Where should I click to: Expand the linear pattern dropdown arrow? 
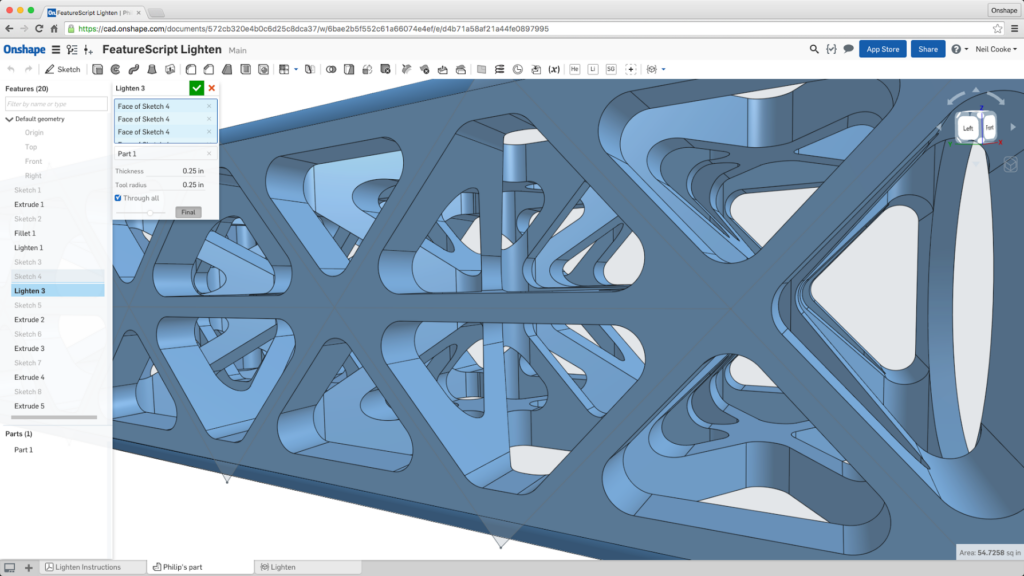(296, 69)
